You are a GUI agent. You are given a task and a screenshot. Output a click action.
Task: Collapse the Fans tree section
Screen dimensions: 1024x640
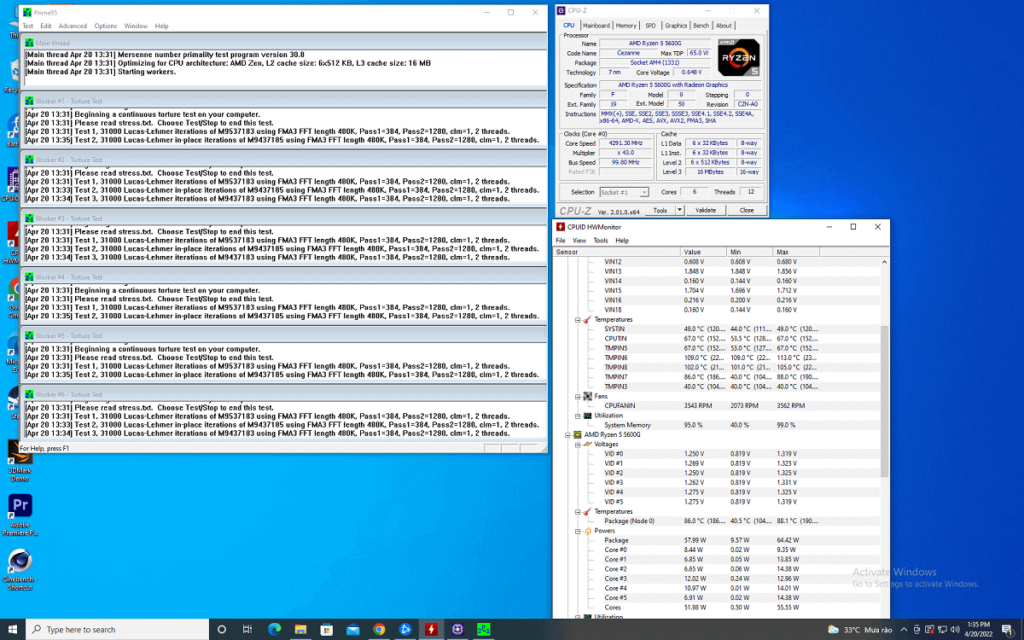[x=578, y=396]
